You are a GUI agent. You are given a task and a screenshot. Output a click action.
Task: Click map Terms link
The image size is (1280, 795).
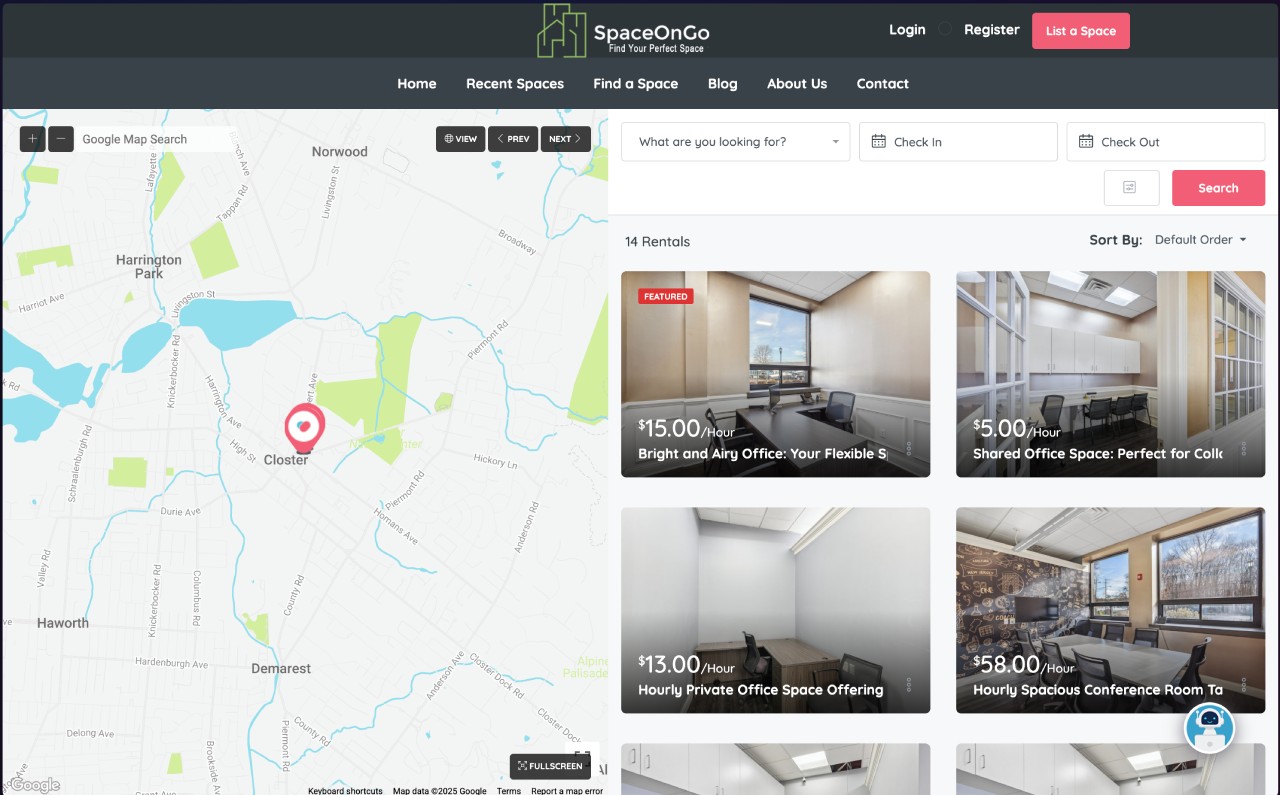click(509, 791)
